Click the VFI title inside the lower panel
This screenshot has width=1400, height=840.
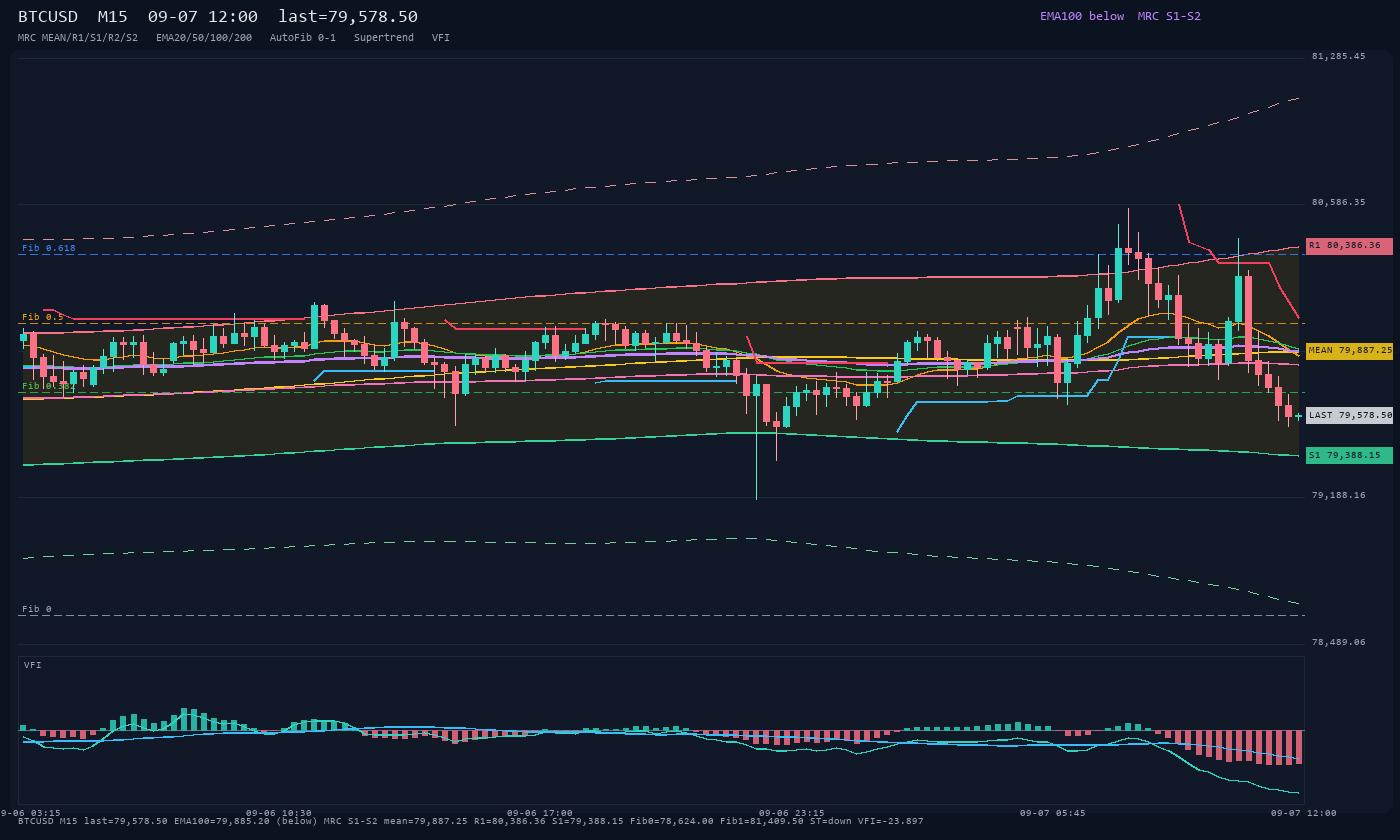33,665
